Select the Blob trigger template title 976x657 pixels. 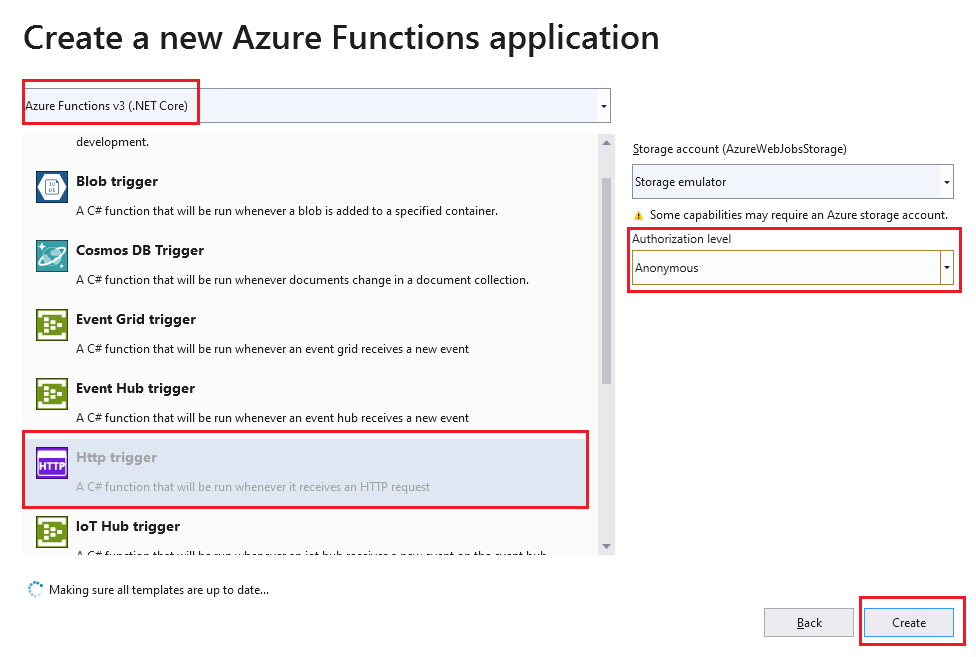tap(117, 181)
